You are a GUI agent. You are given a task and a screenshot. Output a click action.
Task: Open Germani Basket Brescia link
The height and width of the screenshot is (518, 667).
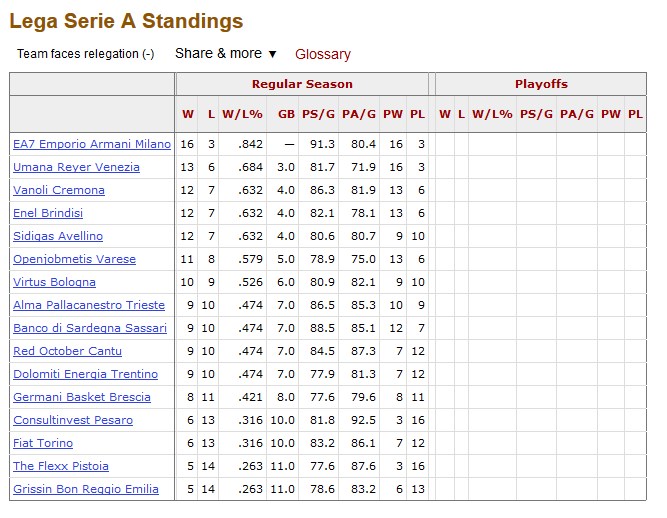(82, 397)
